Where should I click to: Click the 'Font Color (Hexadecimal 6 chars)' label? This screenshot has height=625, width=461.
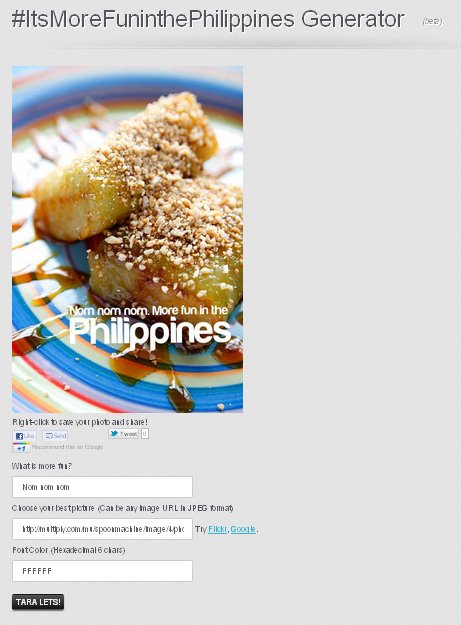(x=69, y=550)
